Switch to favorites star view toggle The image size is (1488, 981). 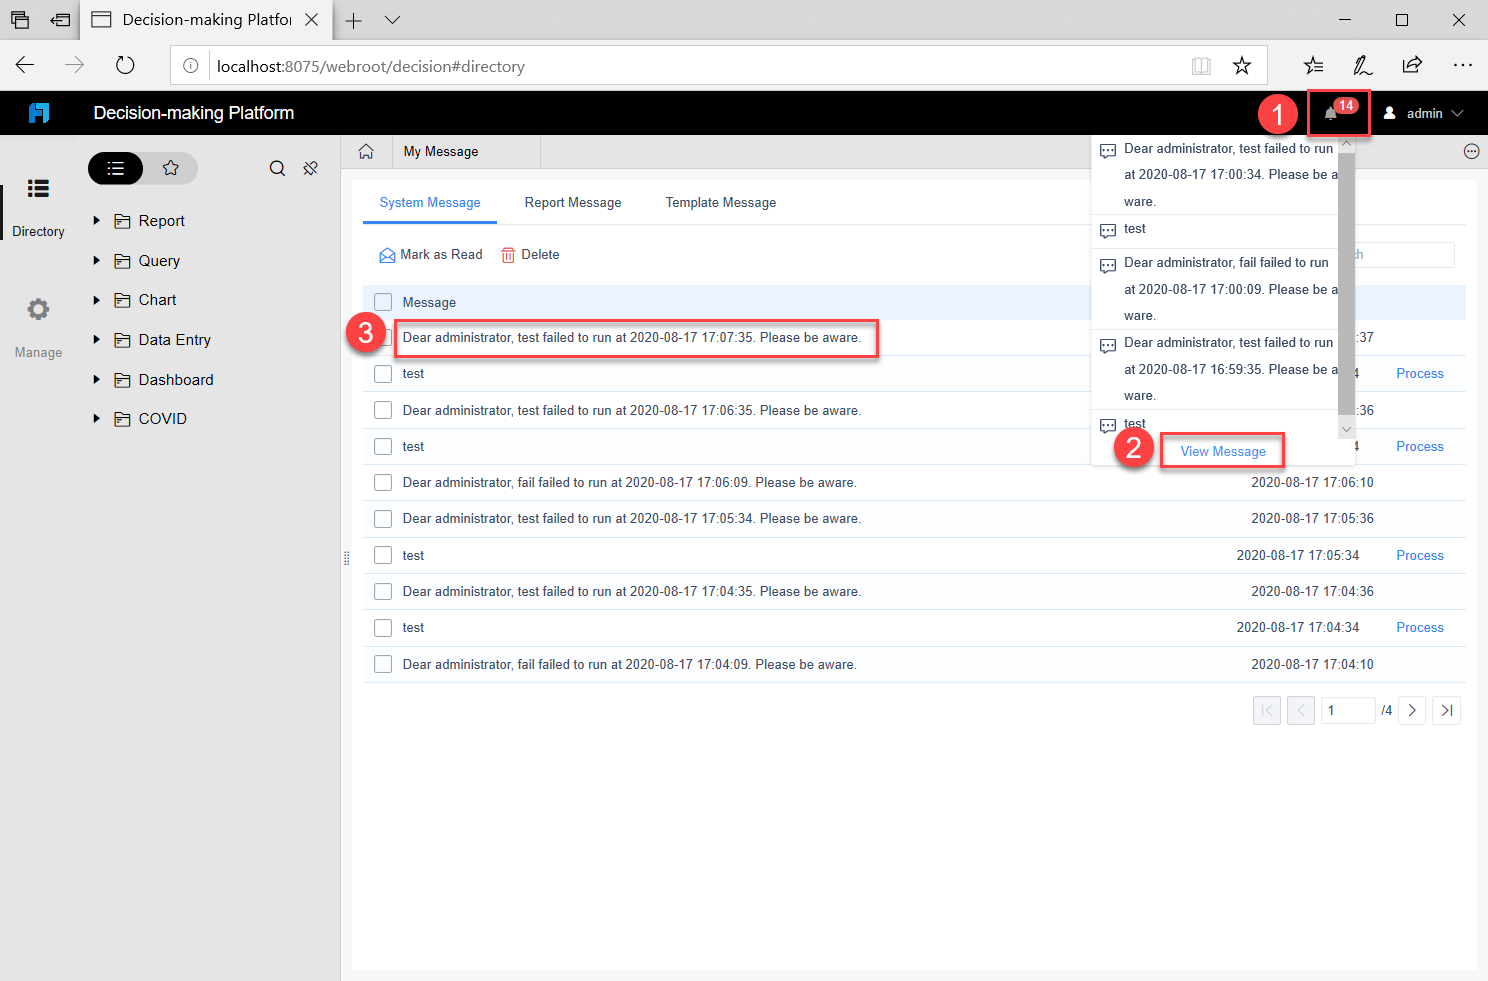coord(171,168)
